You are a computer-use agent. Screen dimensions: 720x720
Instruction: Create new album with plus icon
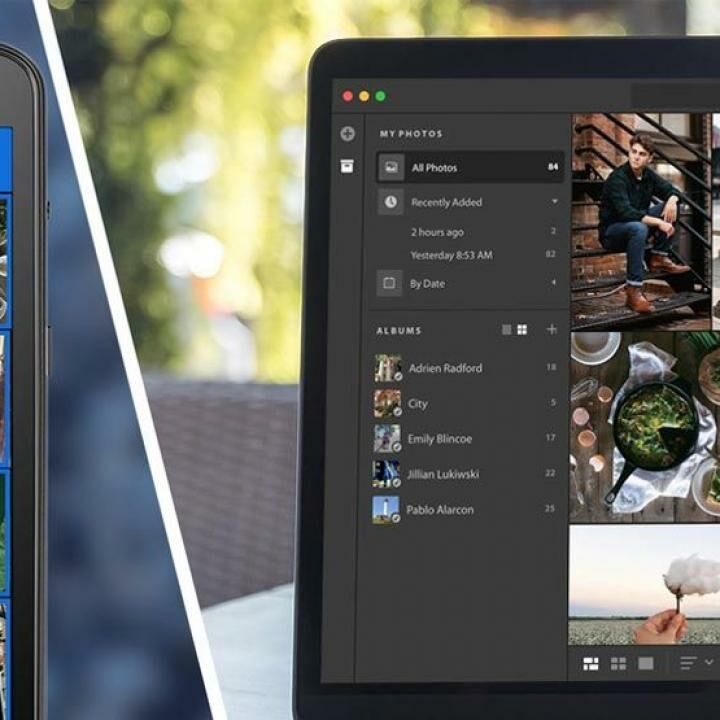point(551,329)
